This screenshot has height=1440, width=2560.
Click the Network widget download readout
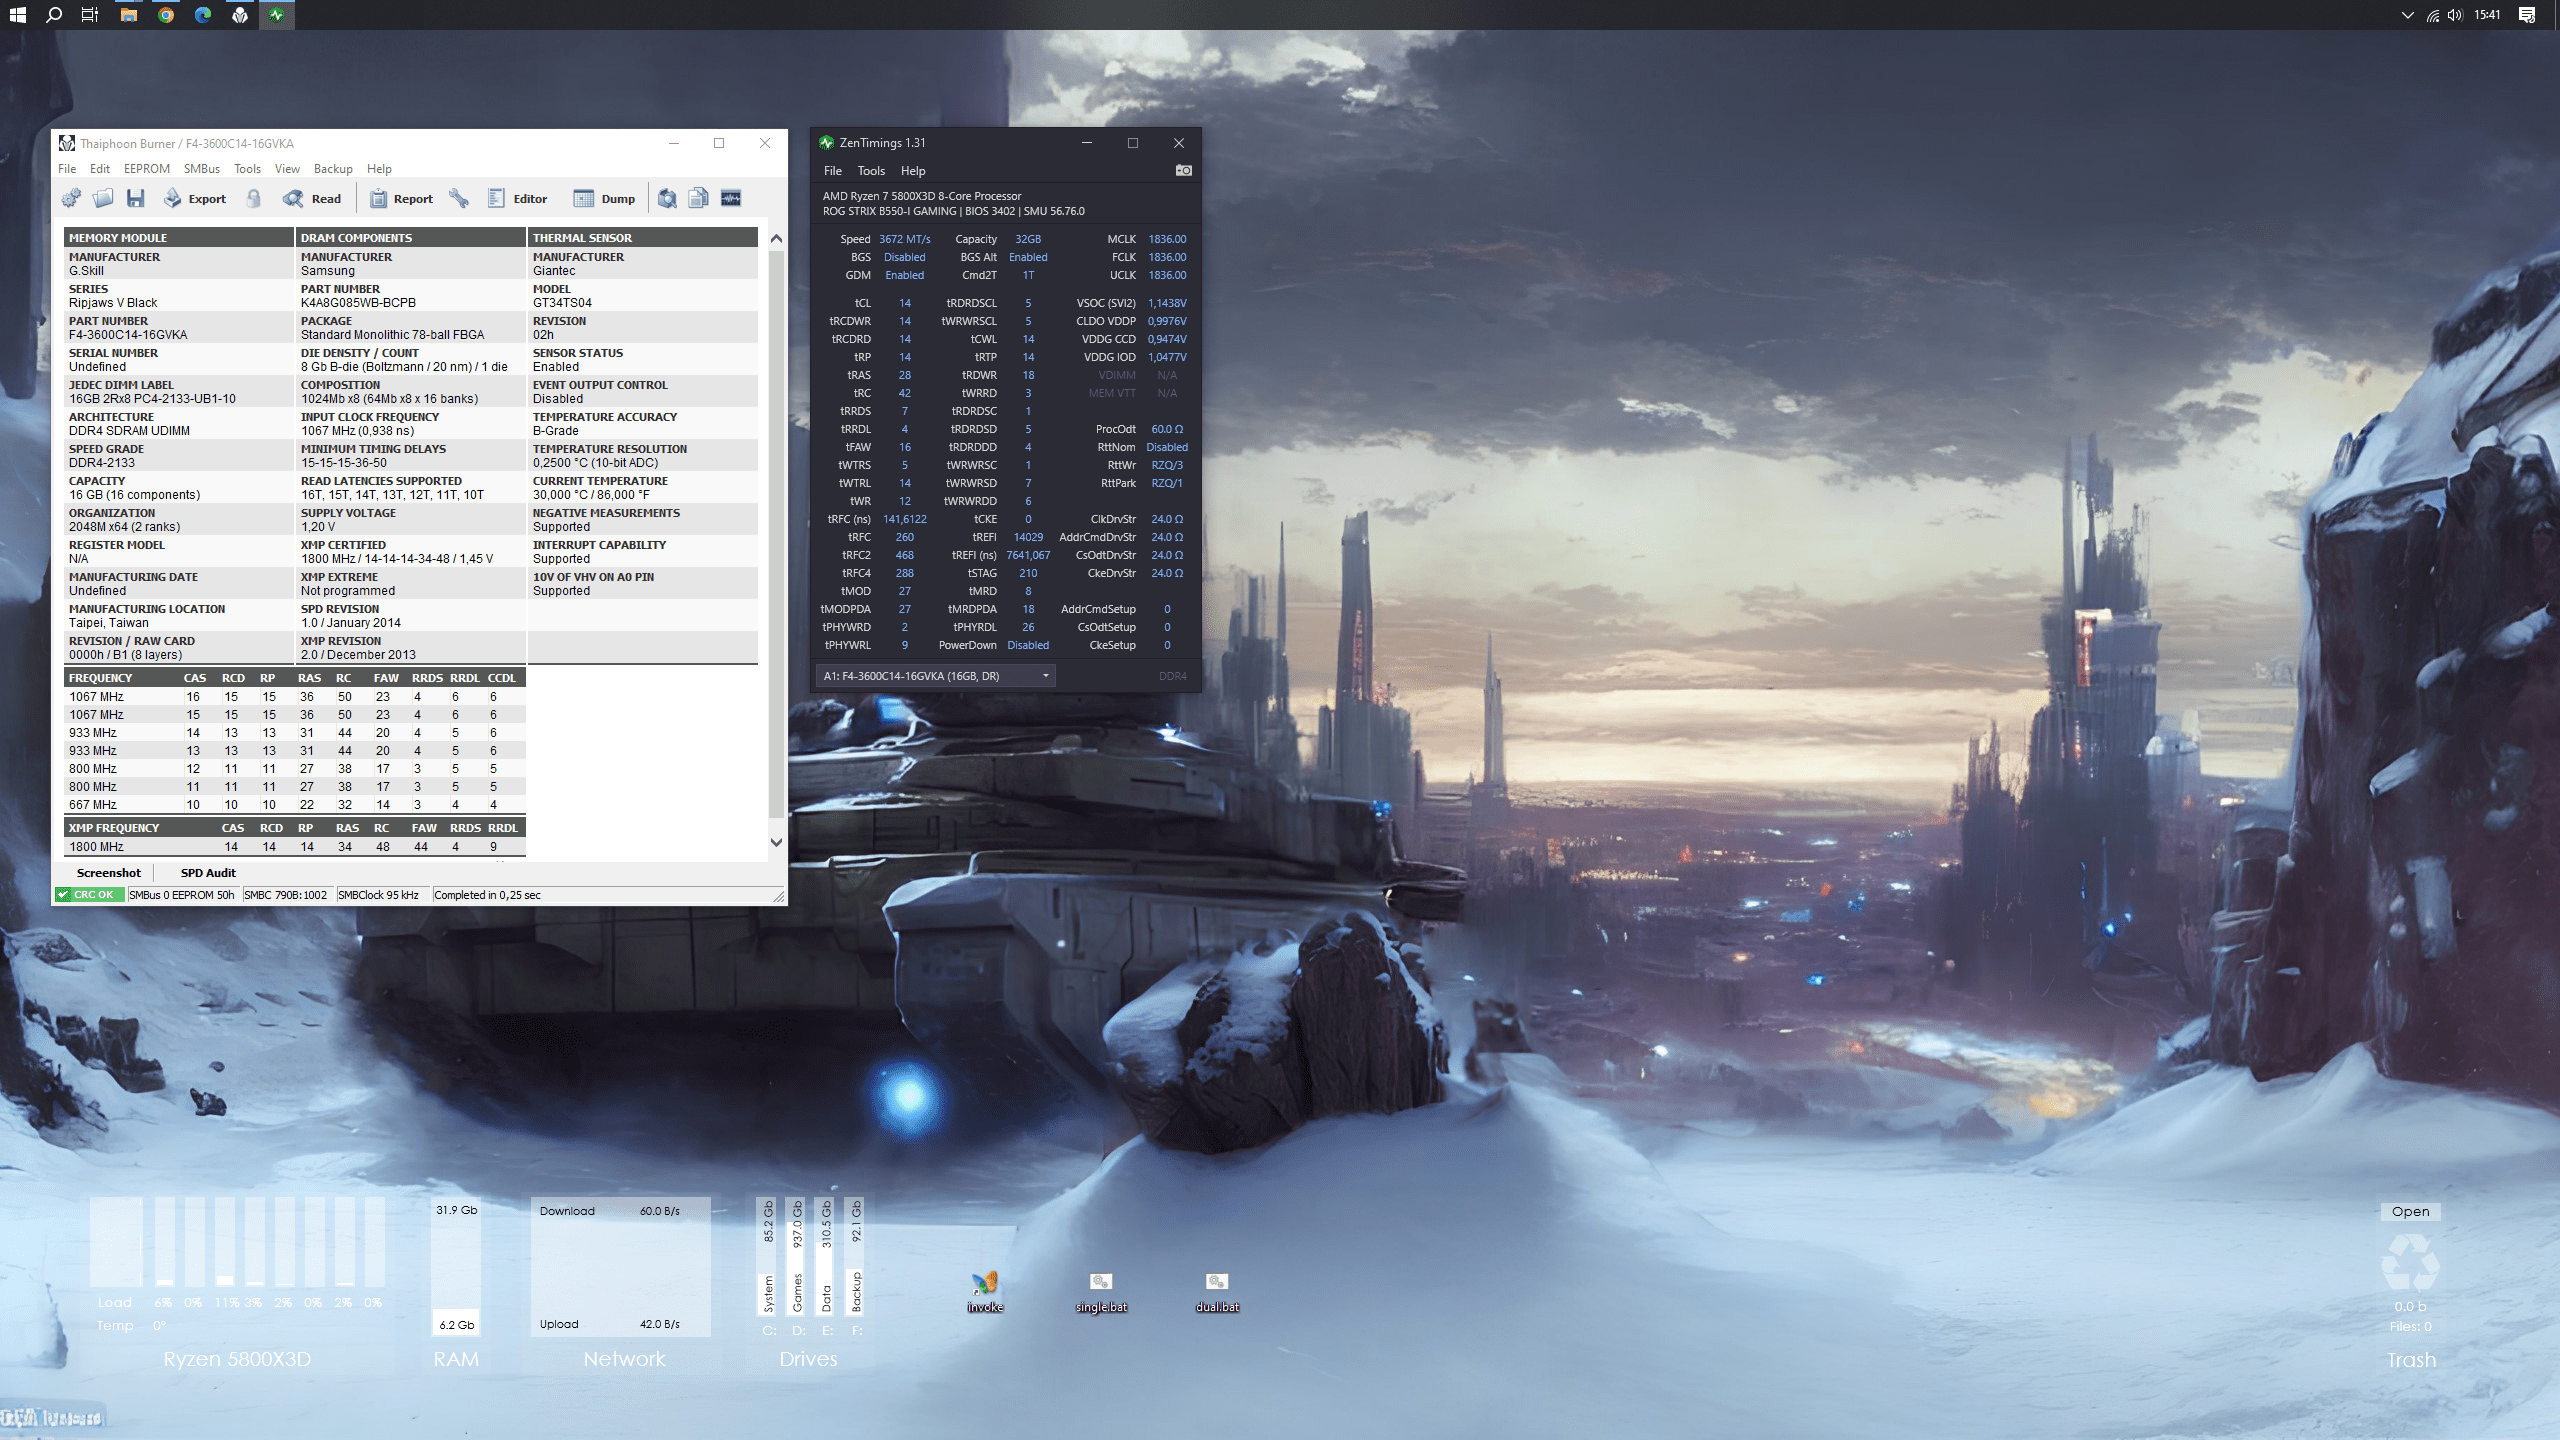610,1211
